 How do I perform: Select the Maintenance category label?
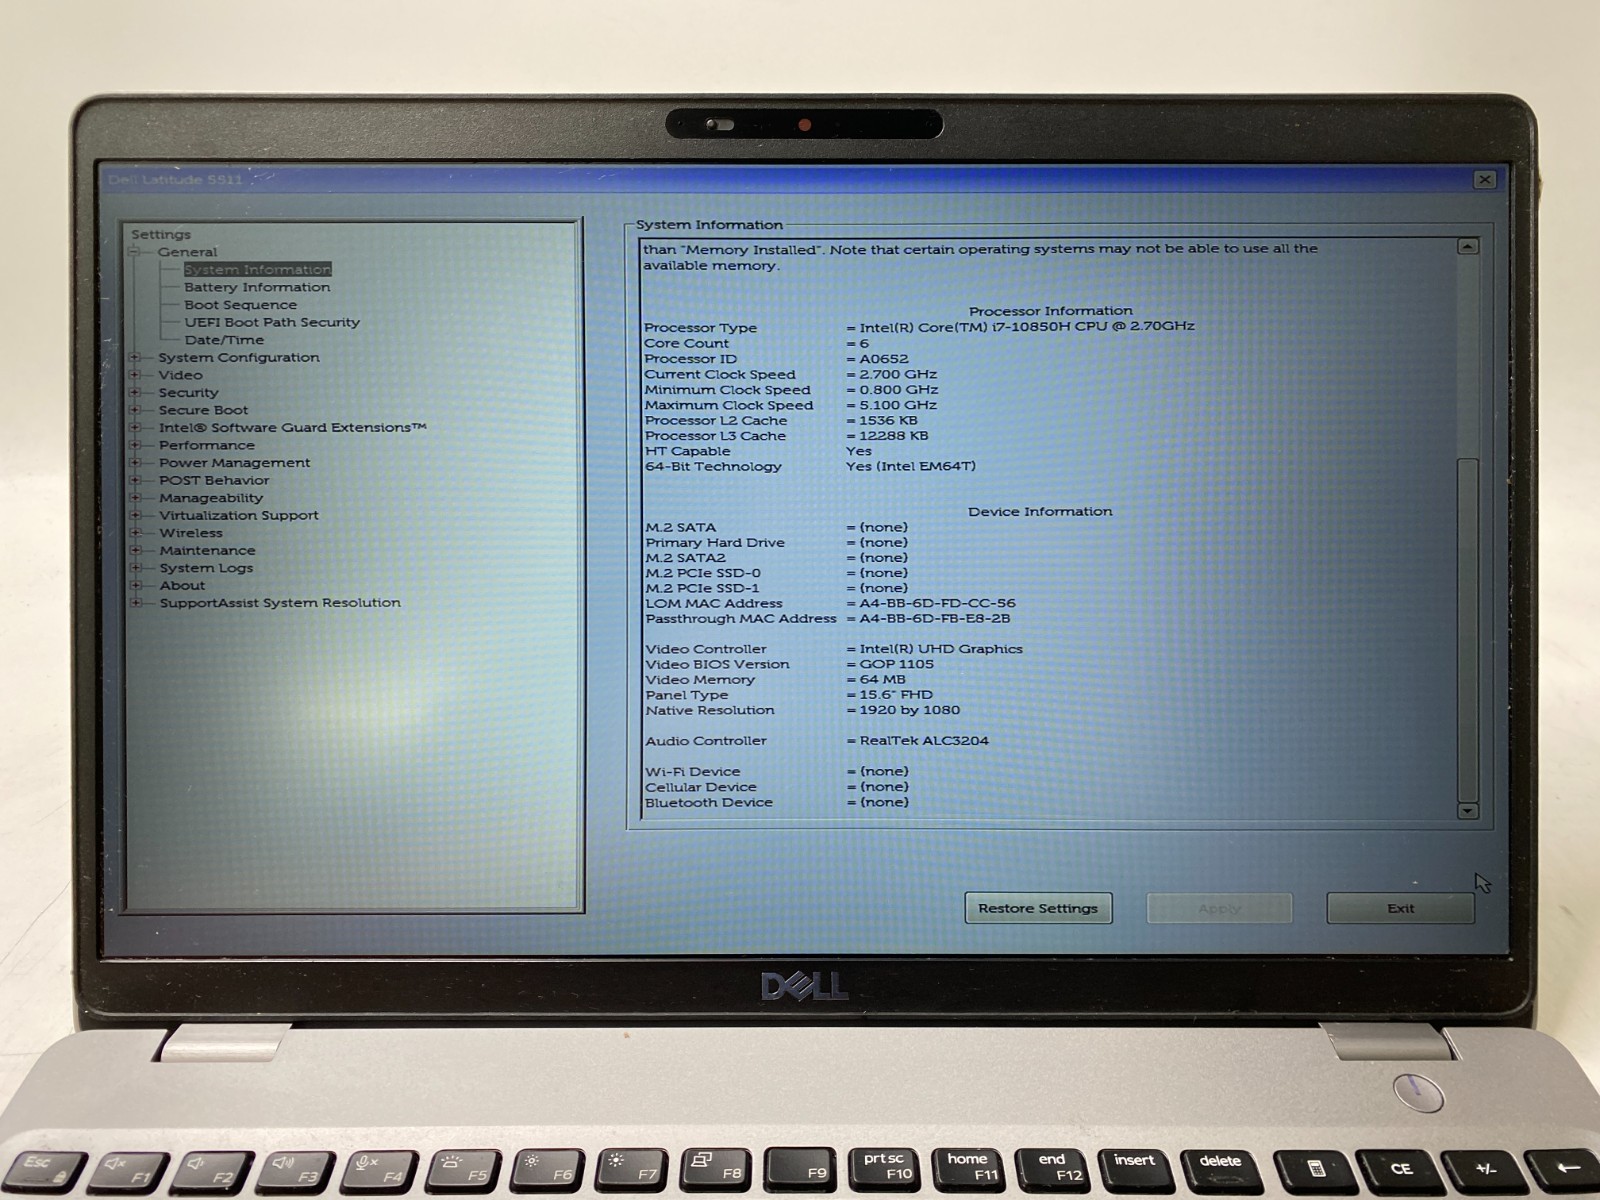pyautogui.click(x=207, y=550)
